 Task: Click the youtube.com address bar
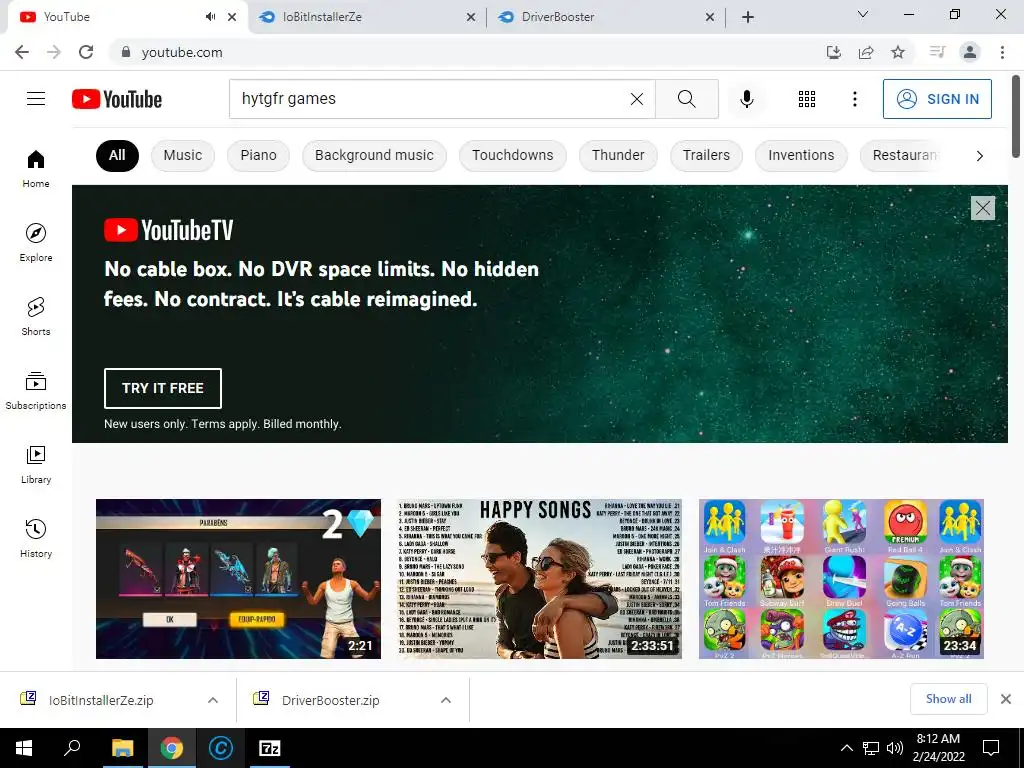(x=457, y=52)
